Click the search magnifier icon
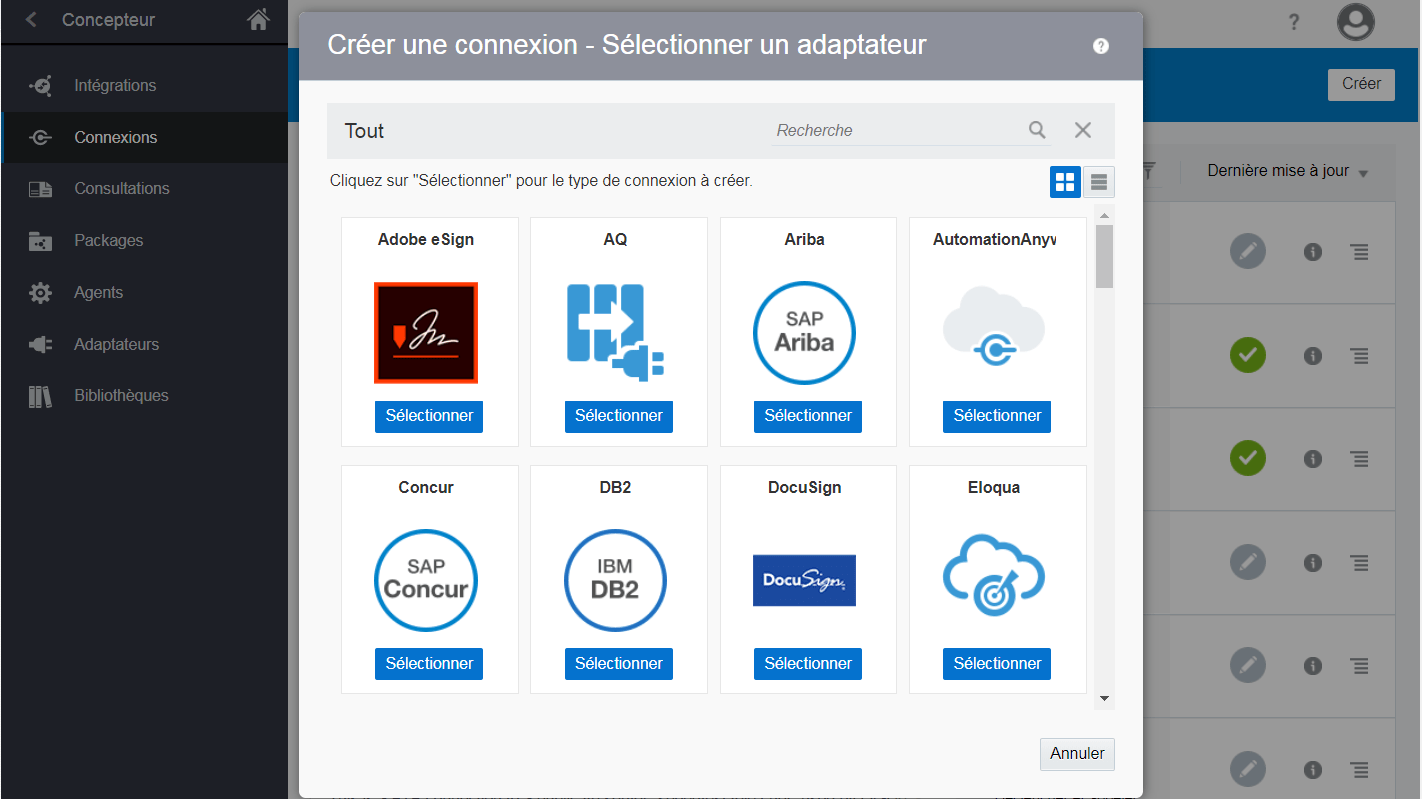Image resolution: width=1422 pixels, height=799 pixels. tap(1037, 130)
